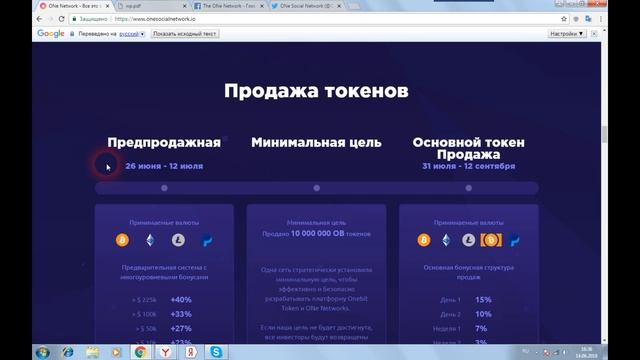The image size is (640, 360).
Task: Open a new browser tab
Action: [354, 6]
